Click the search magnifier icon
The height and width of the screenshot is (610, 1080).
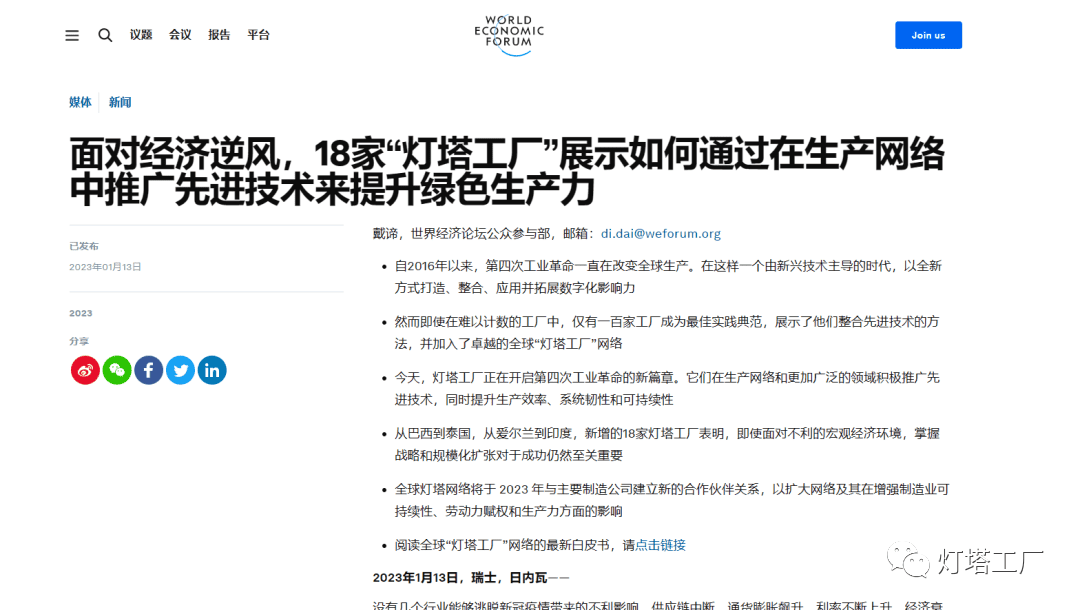[105, 35]
